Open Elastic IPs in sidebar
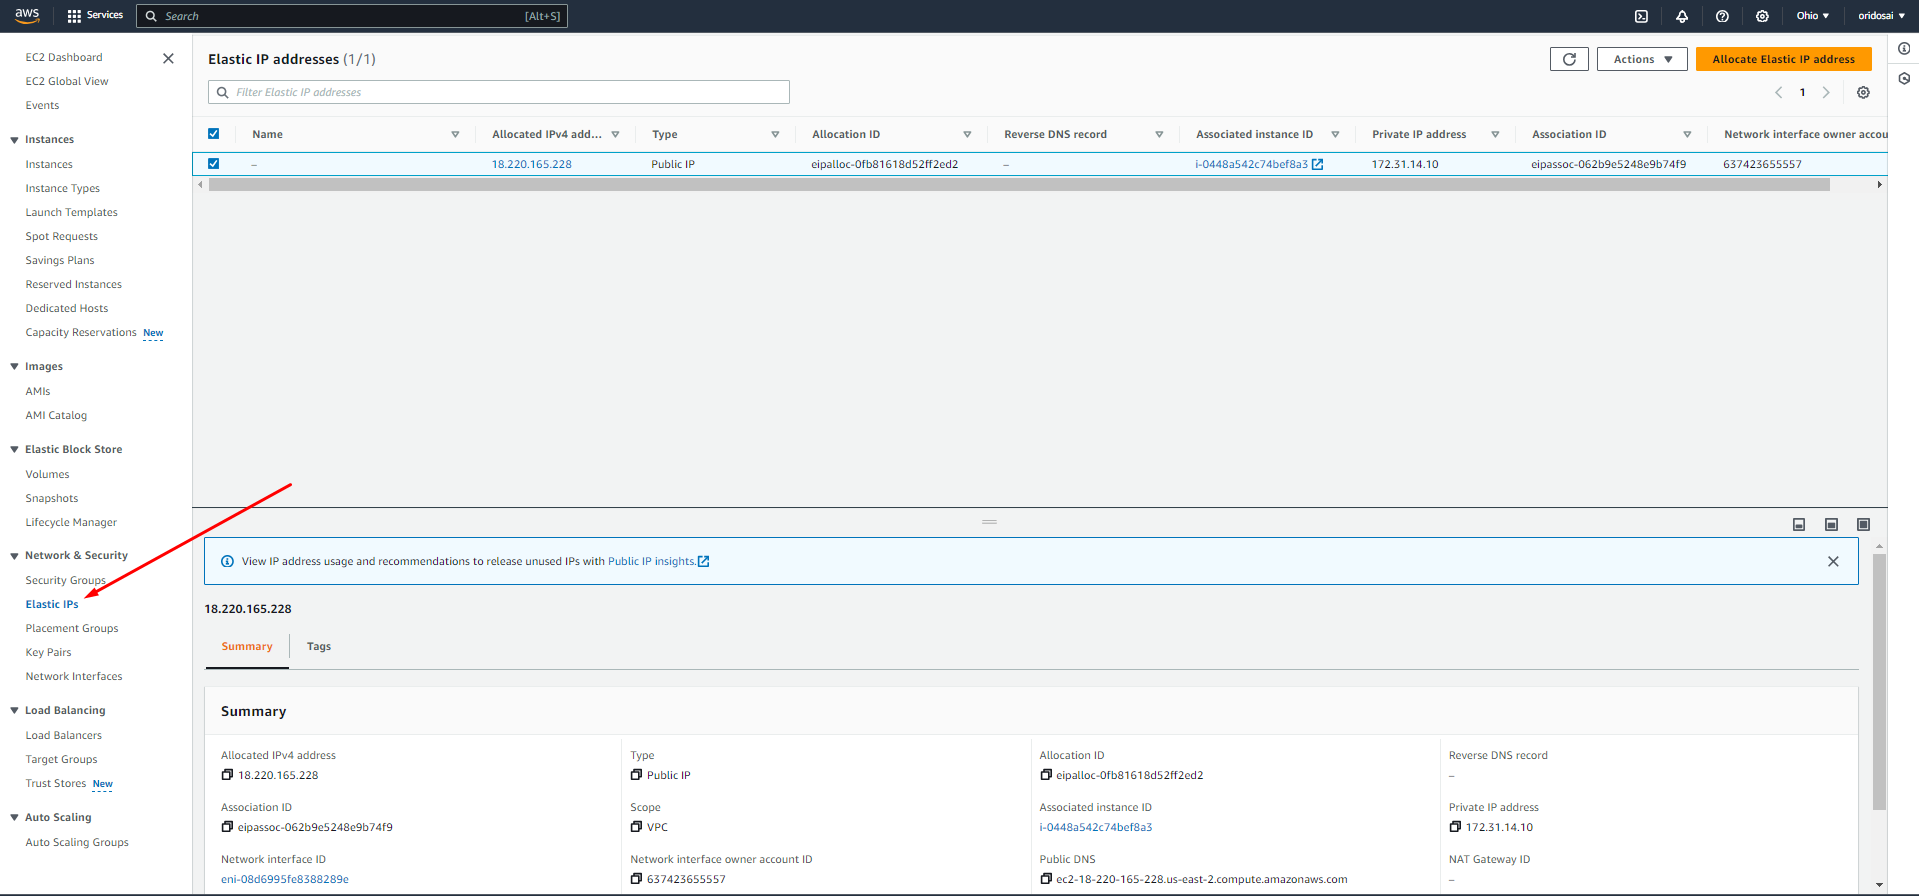Screen dimensions: 1919x896 coord(52,604)
